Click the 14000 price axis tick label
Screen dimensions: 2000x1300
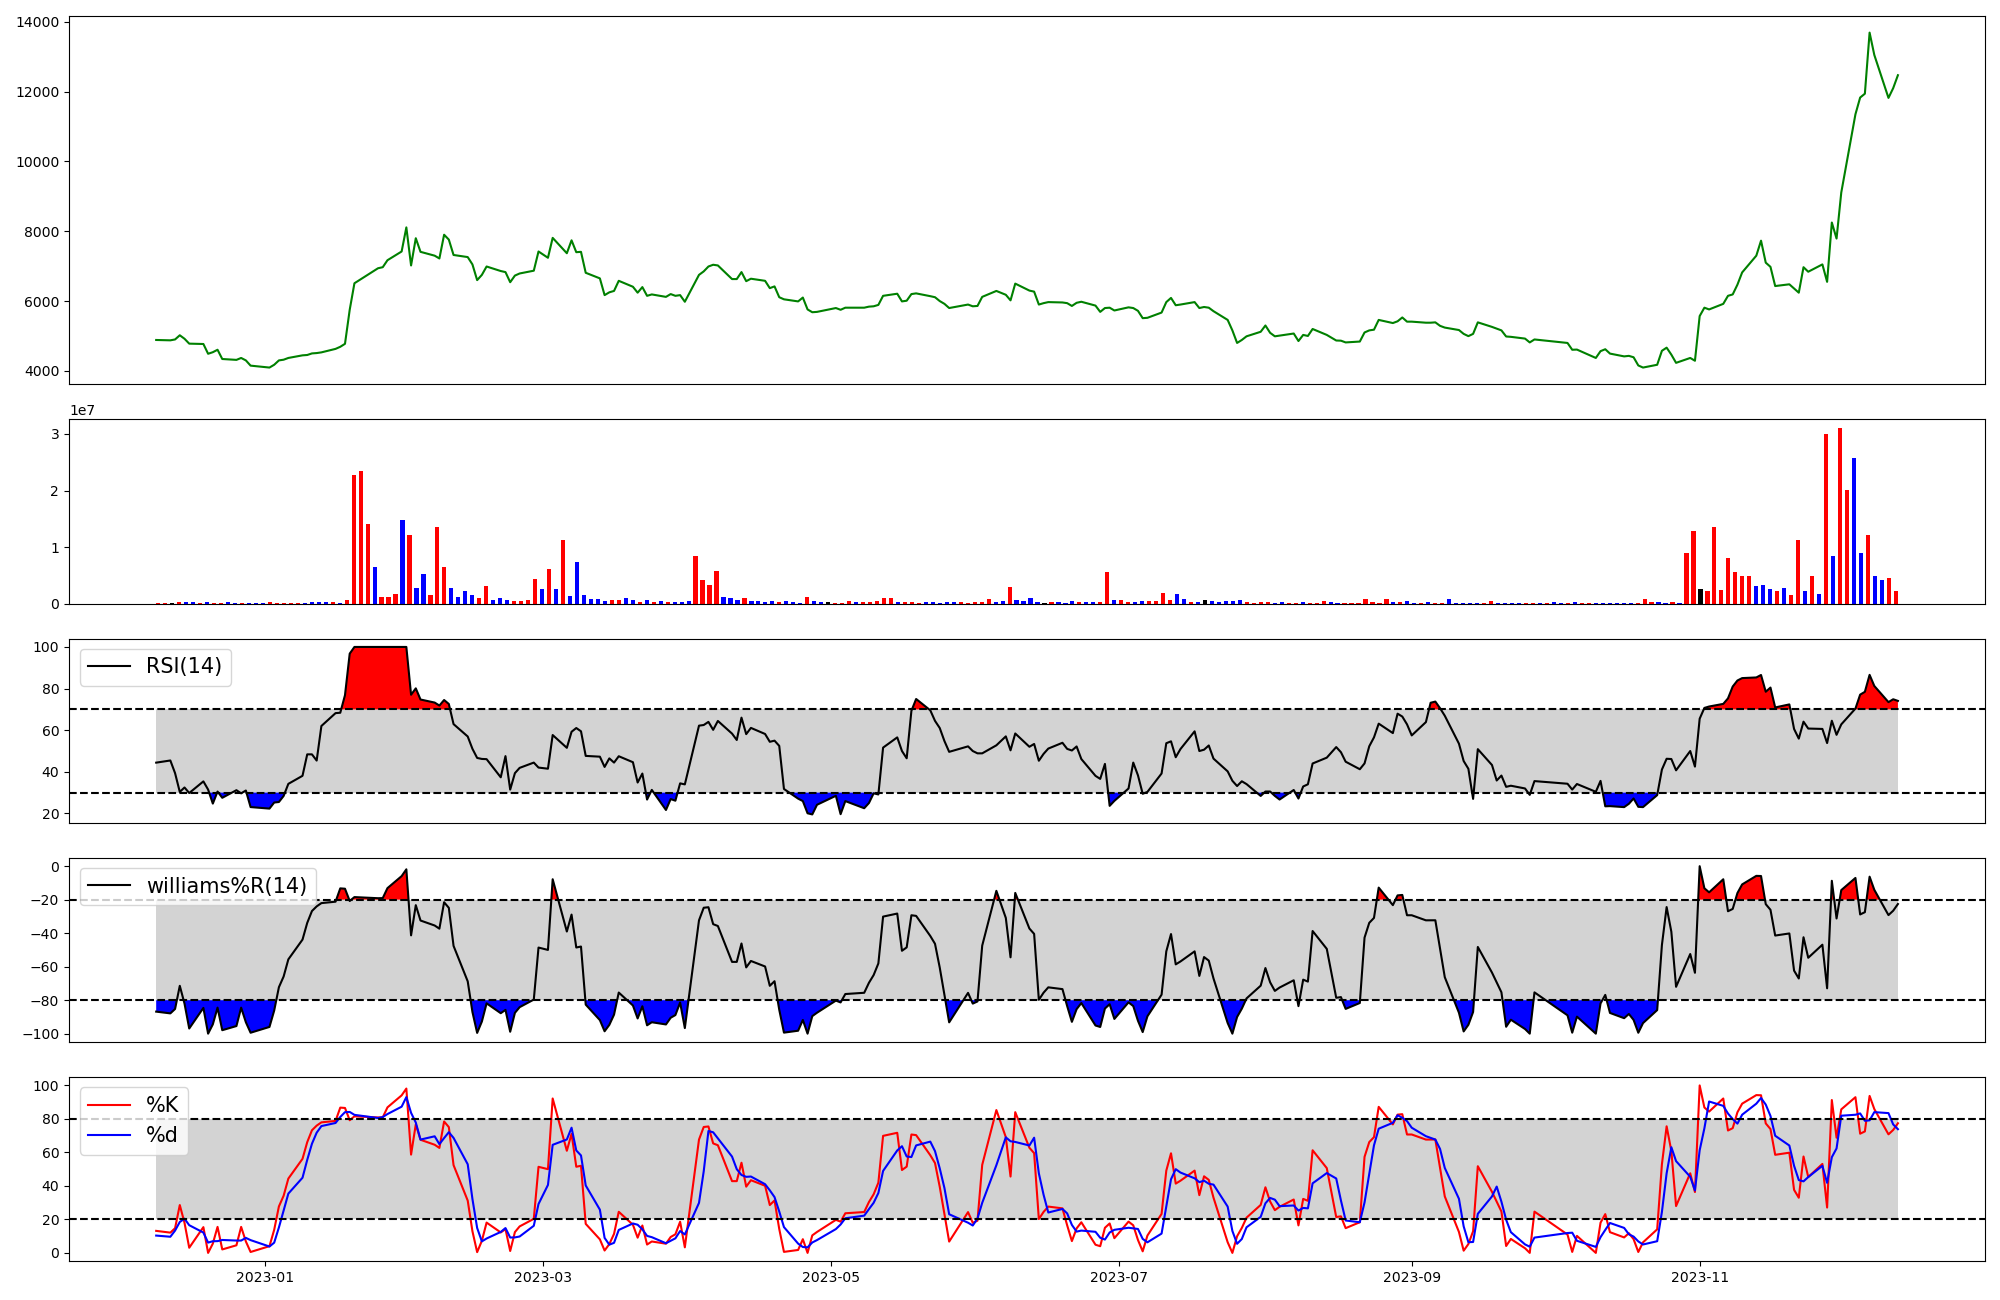(37, 22)
